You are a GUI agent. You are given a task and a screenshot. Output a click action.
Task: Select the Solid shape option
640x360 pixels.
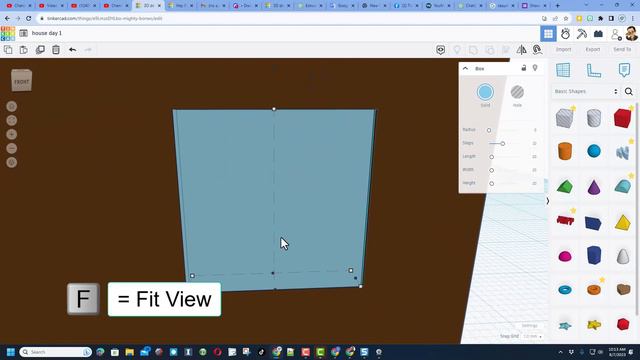pyautogui.click(x=485, y=92)
